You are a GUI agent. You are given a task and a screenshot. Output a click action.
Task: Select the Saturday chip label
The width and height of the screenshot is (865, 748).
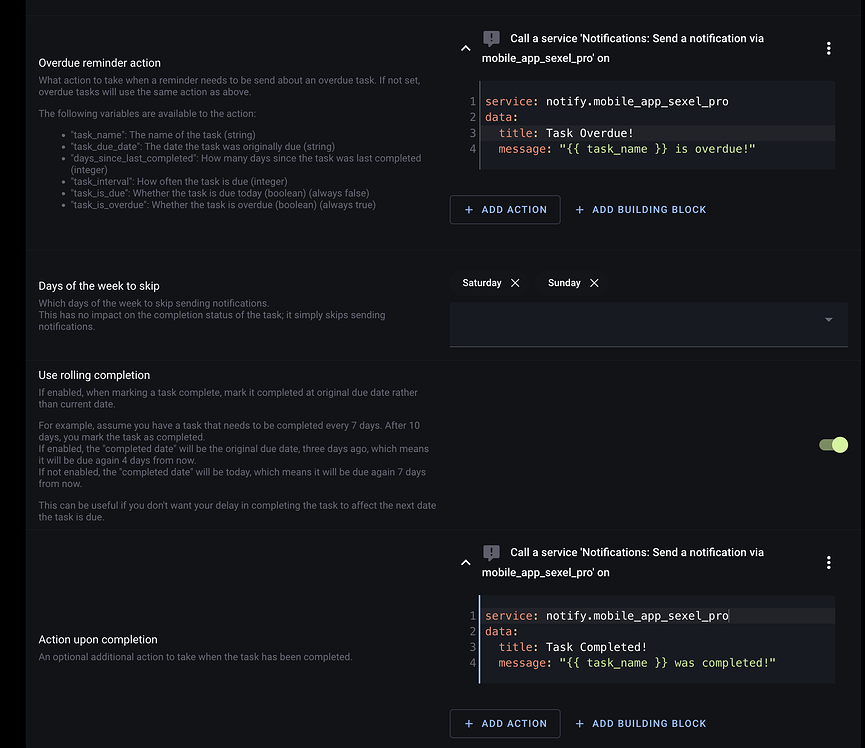tap(482, 283)
